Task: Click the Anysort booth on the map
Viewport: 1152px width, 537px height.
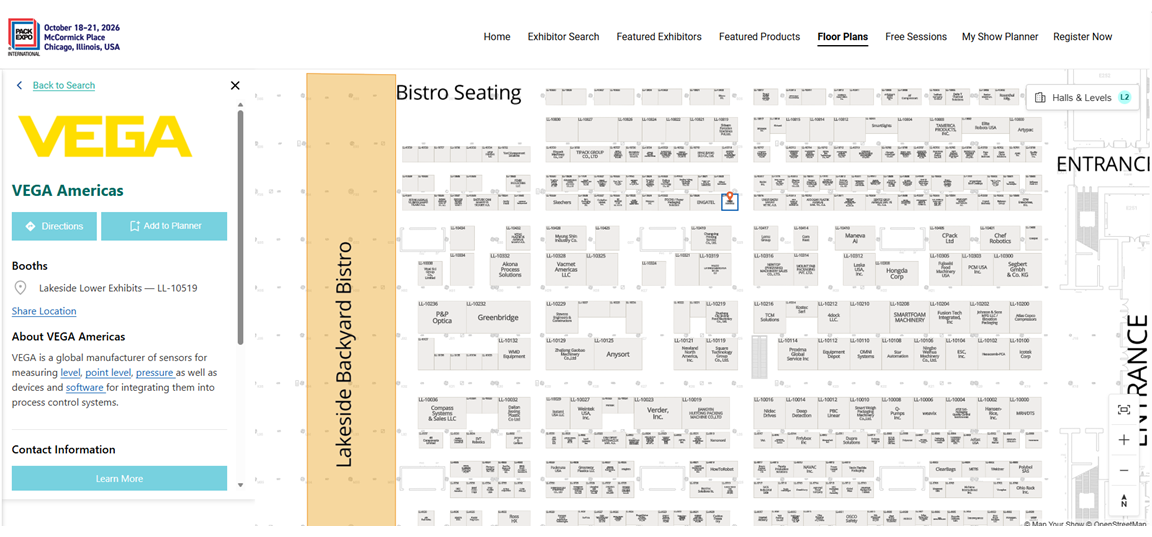Action: pyautogui.click(x=617, y=354)
